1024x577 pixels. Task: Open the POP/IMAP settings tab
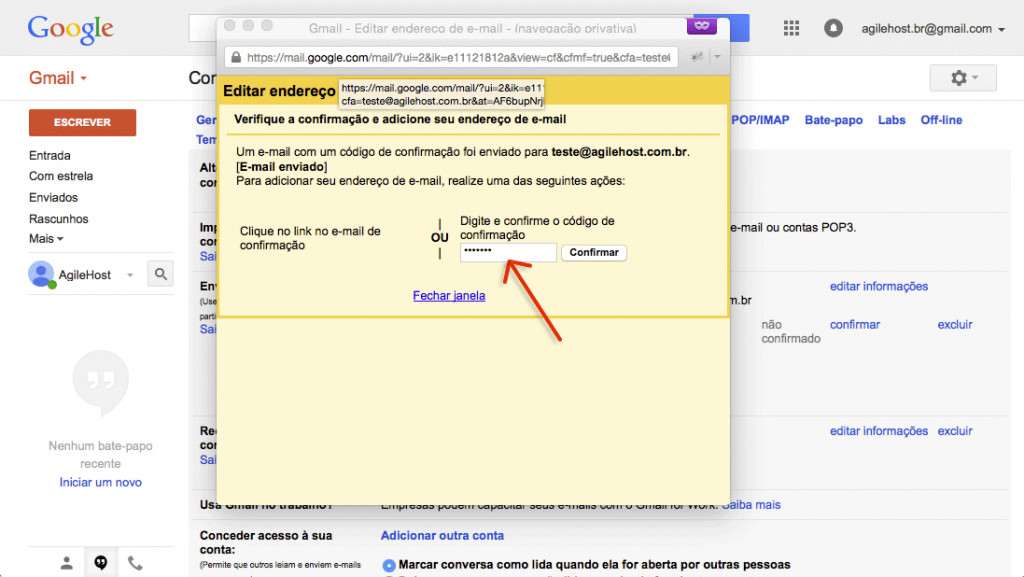click(x=760, y=120)
